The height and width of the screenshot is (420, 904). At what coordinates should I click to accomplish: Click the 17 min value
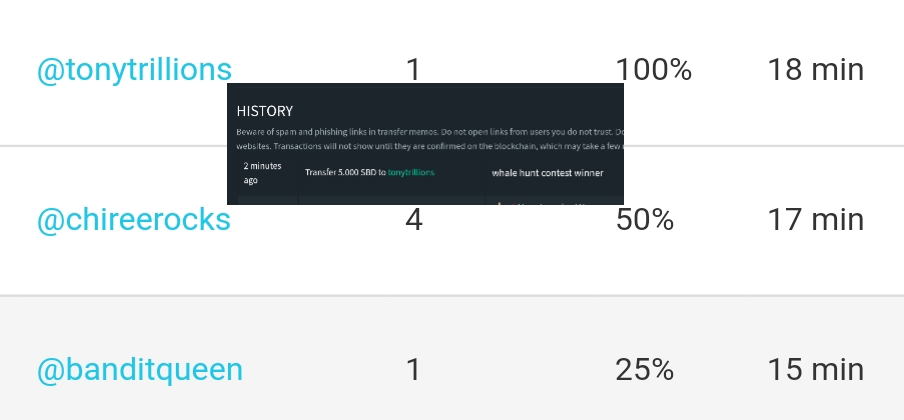pyautogui.click(x=816, y=220)
